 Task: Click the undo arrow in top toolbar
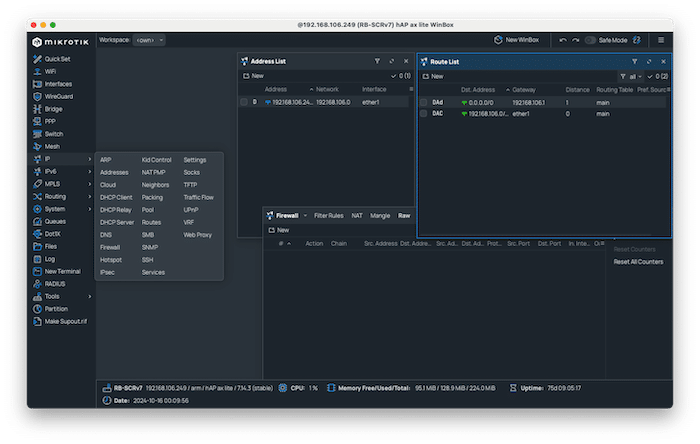point(563,40)
